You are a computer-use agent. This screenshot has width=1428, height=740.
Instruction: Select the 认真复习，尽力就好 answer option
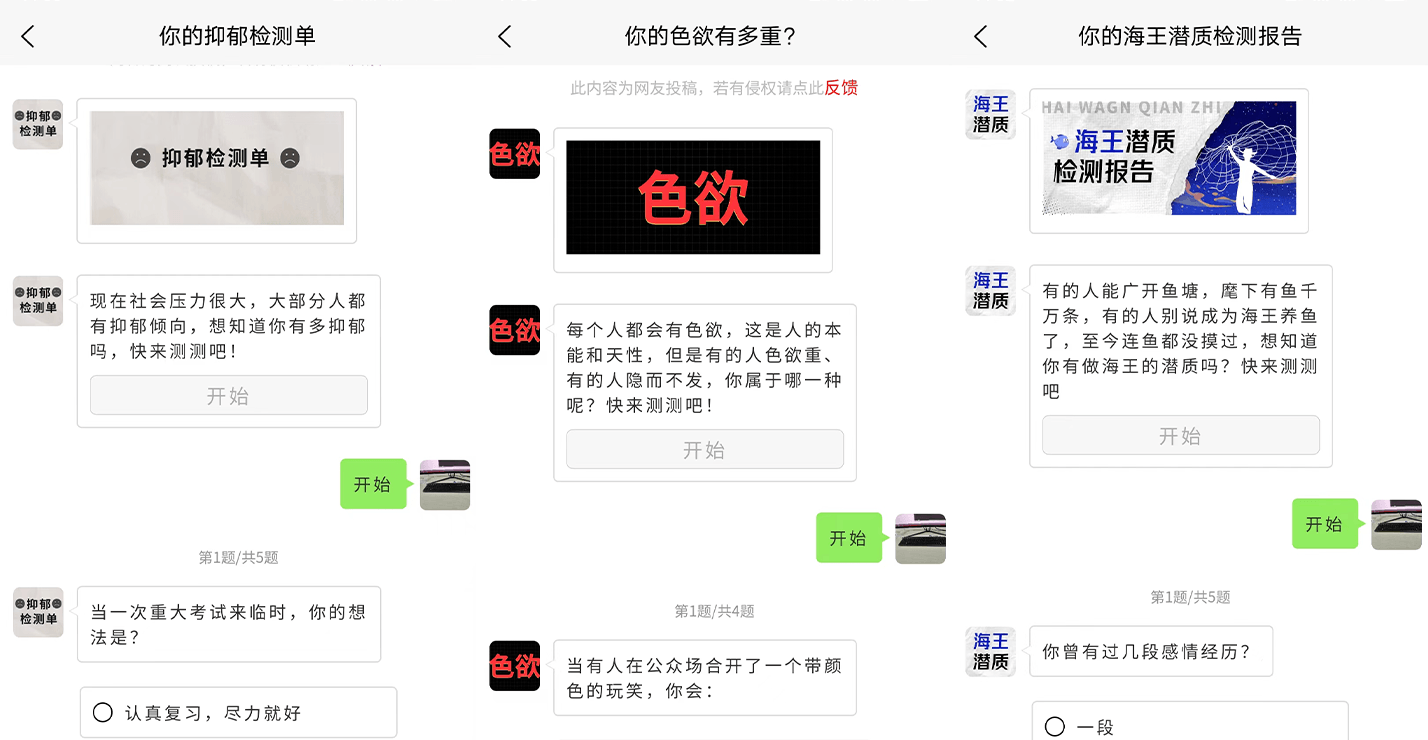(238, 713)
